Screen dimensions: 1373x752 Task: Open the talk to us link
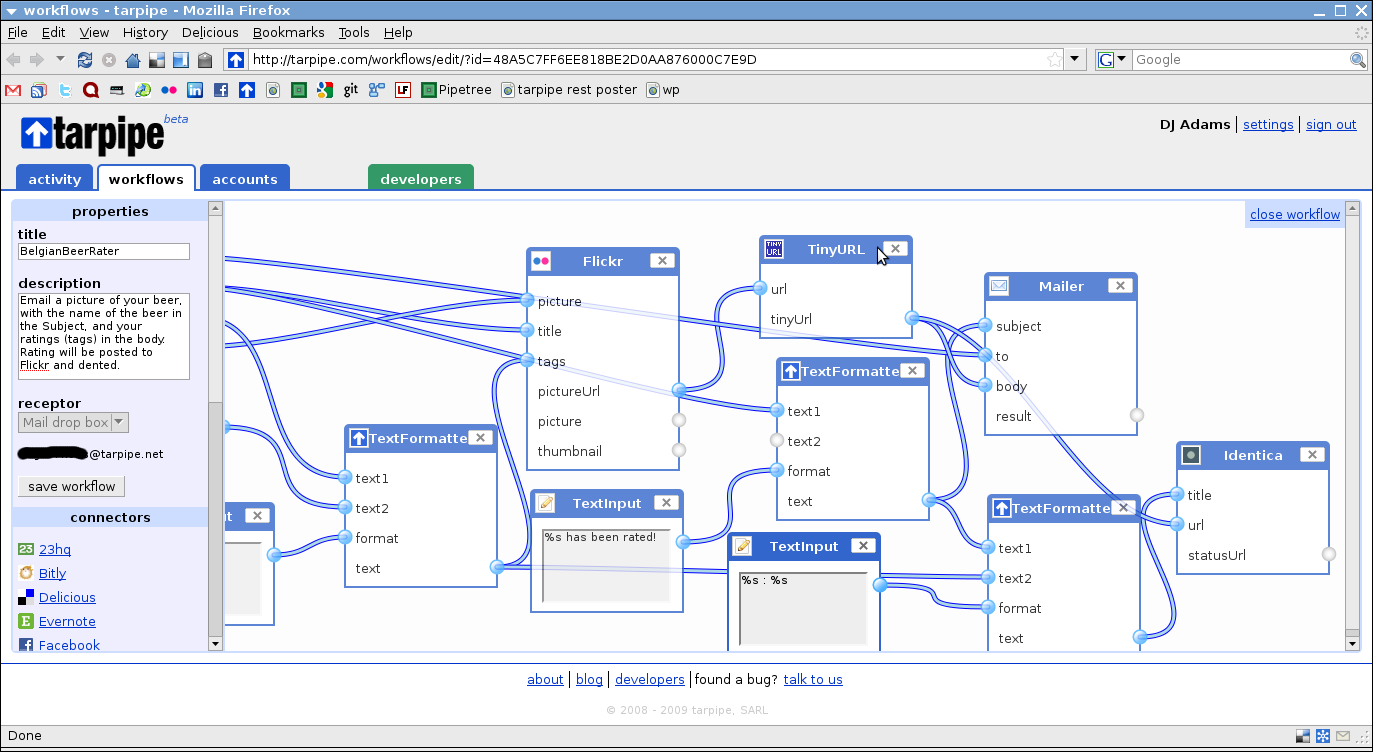[x=813, y=680]
